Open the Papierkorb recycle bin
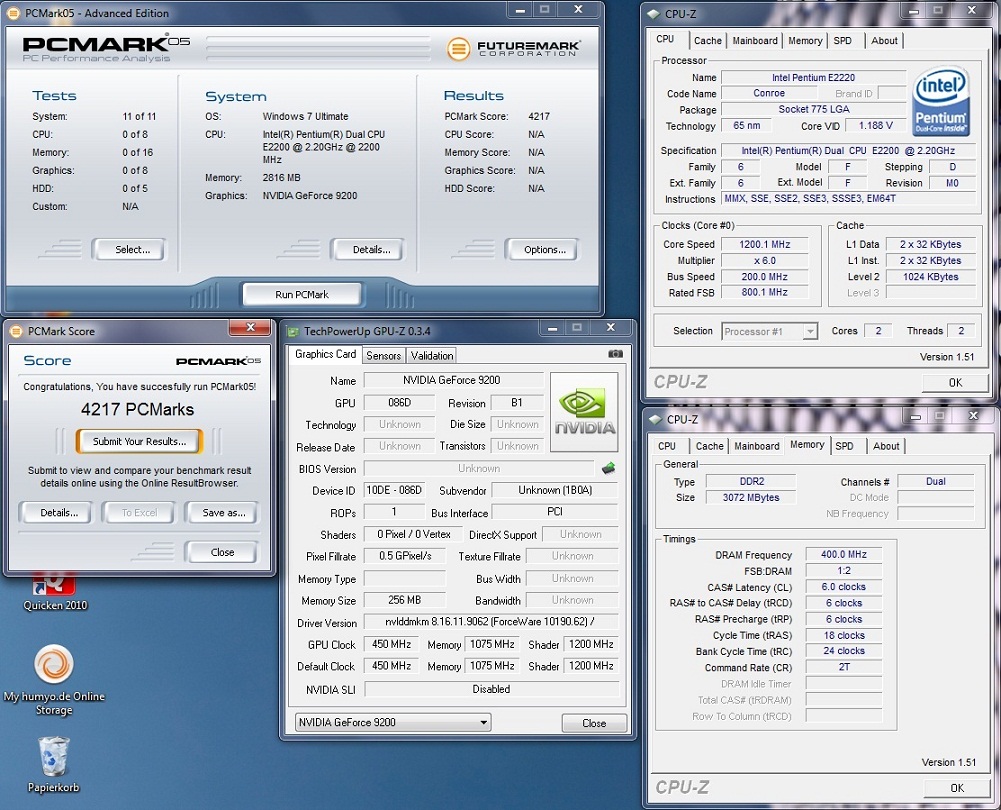 54,765
